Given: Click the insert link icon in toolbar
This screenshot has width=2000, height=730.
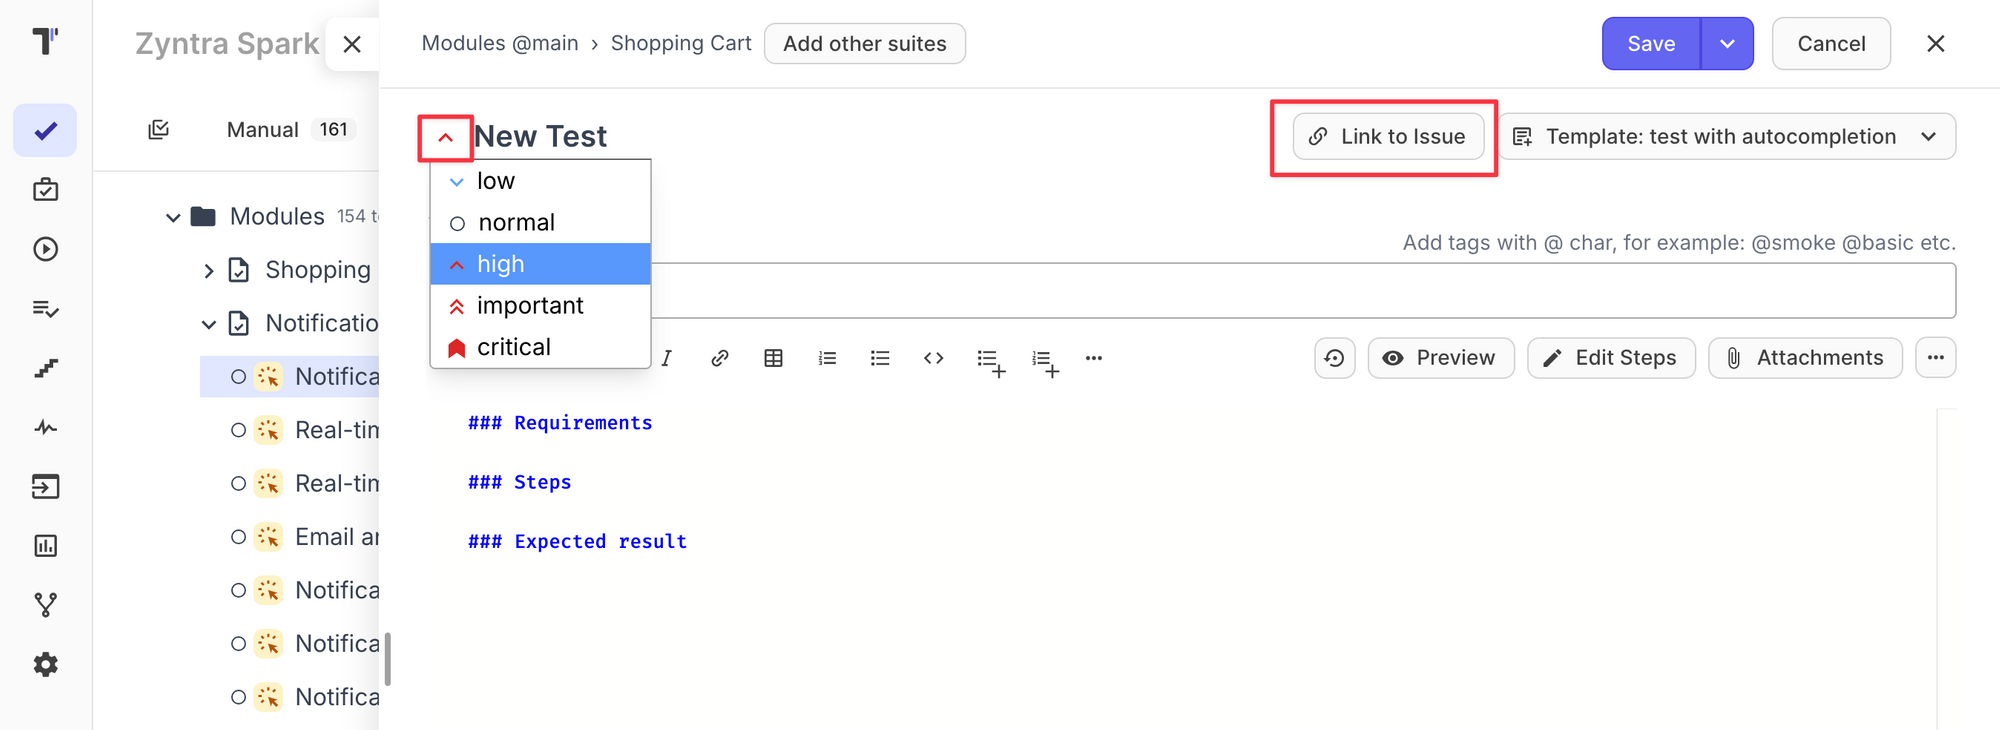Looking at the screenshot, I should tap(720, 358).
